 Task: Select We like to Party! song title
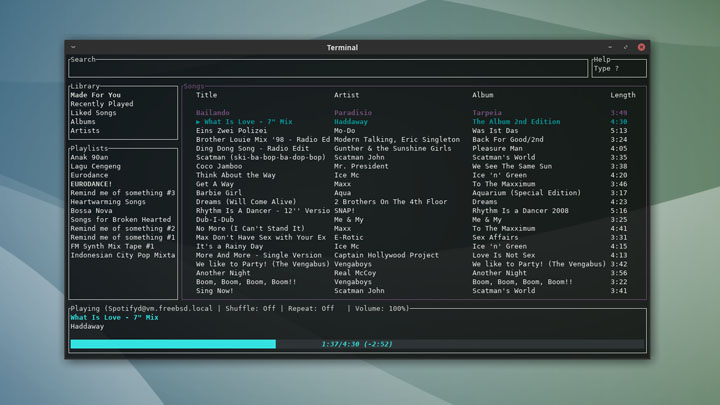(x=263, y=264)
